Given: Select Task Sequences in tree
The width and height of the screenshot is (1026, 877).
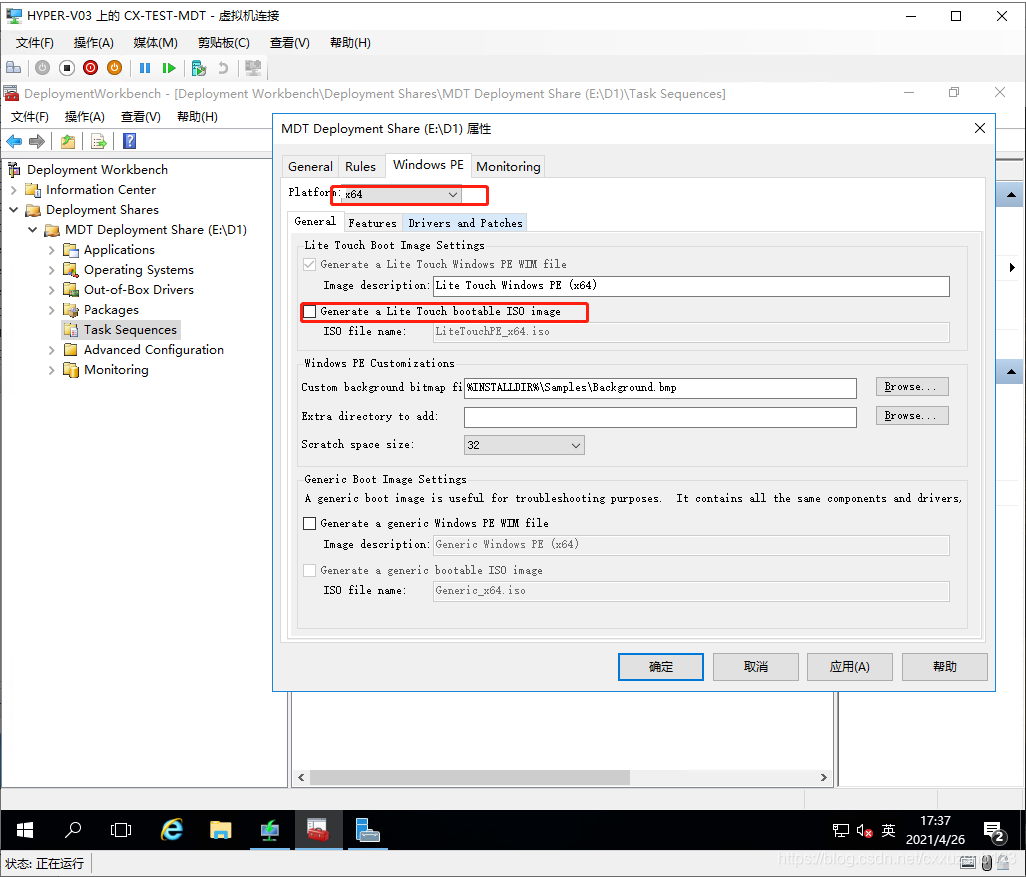Looking at the screenshot, I should pos(130,330).
